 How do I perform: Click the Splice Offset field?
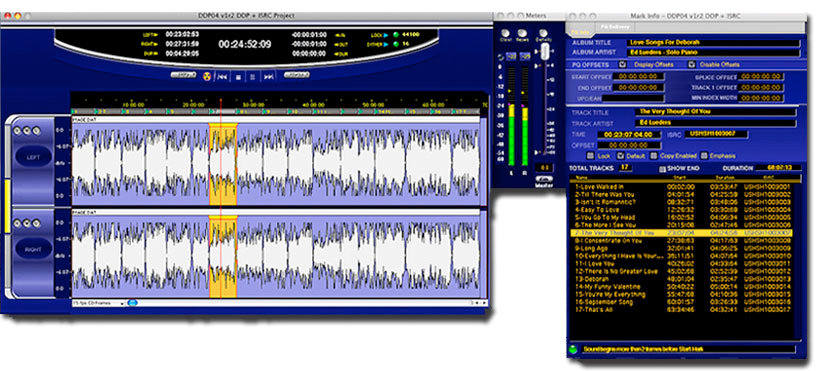click(762, 77)
